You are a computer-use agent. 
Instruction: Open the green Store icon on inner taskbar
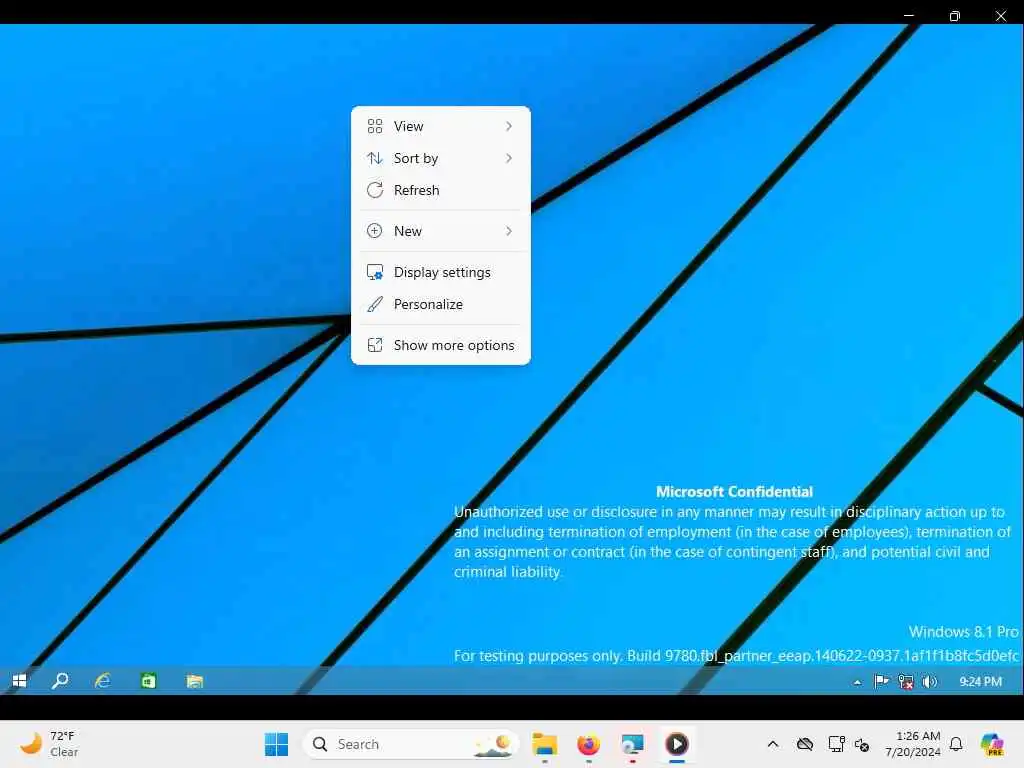(148, 681)
